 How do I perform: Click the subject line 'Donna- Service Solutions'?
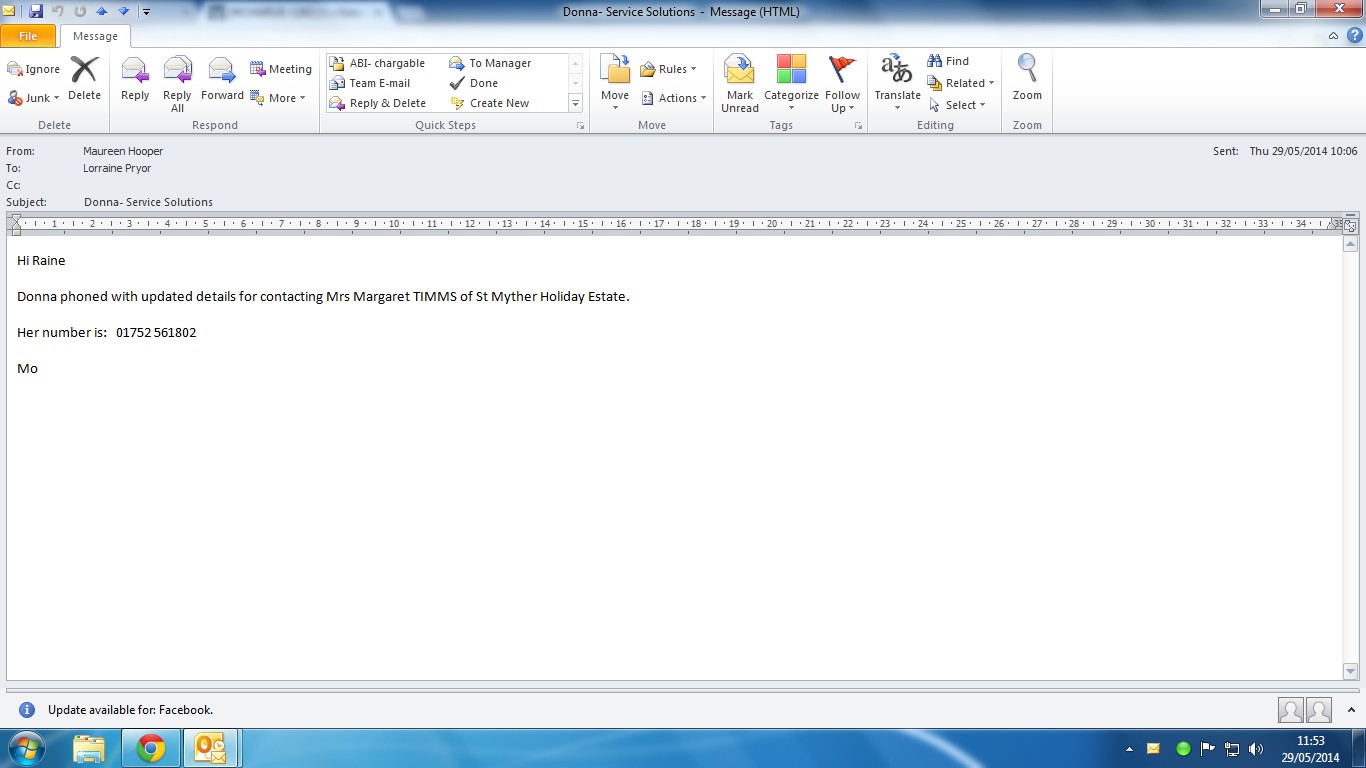(x=148, y=202)
